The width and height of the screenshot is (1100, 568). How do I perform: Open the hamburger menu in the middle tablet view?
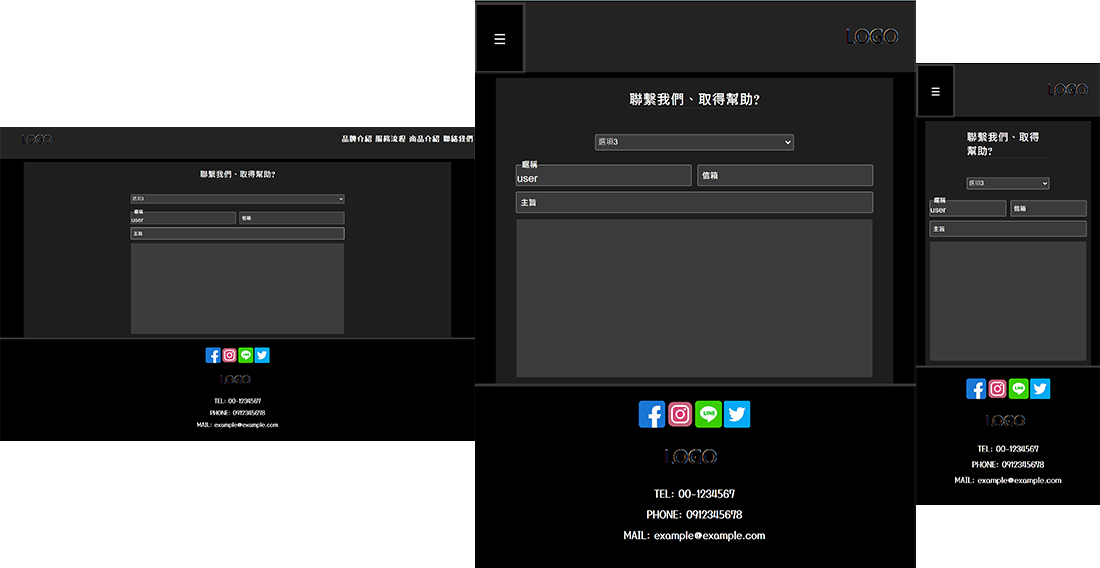point(500,39)
